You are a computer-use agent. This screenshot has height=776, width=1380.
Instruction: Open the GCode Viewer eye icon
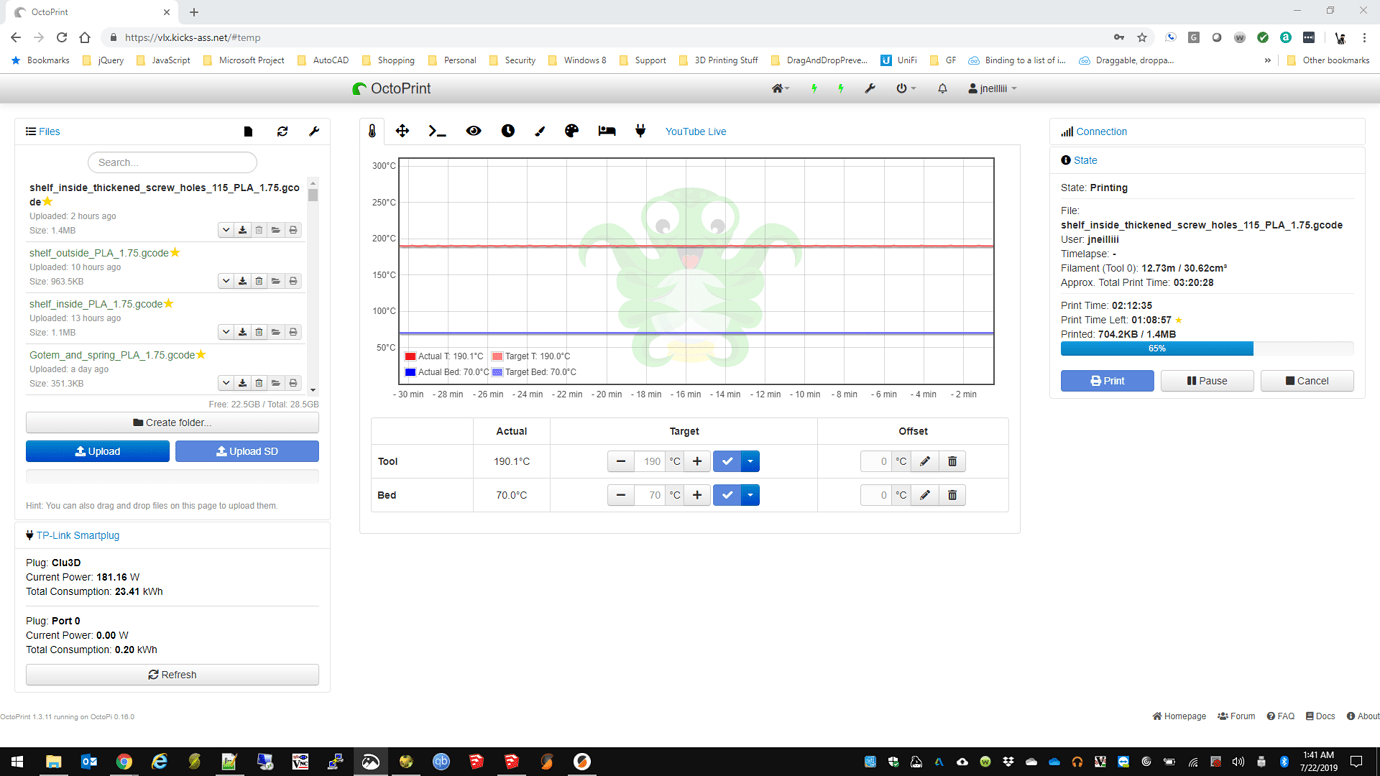point(473,131)
